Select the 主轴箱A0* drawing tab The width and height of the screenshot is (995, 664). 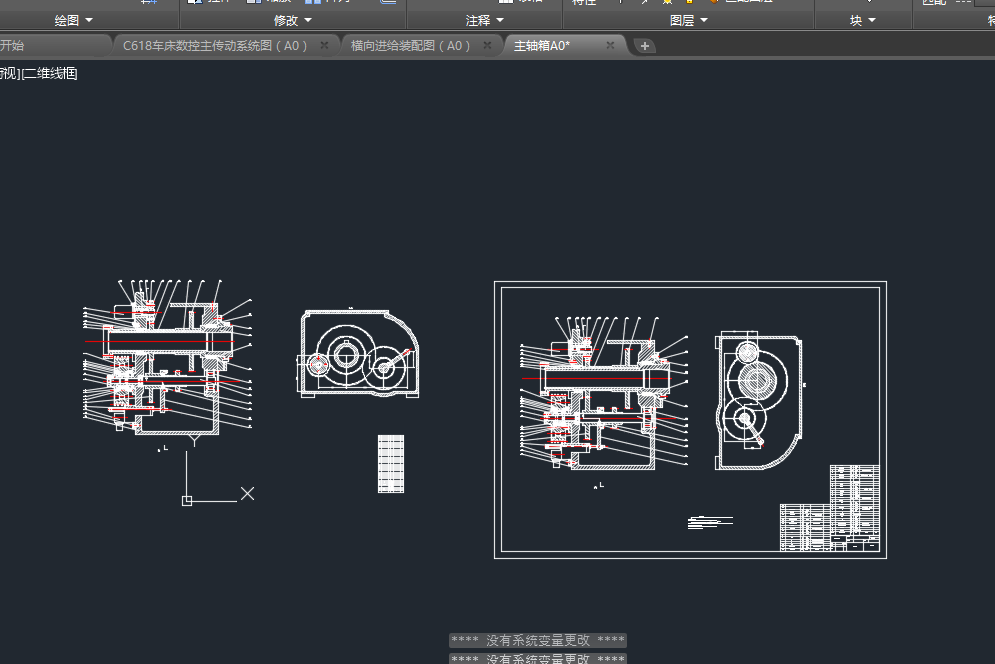coord(542,46)
